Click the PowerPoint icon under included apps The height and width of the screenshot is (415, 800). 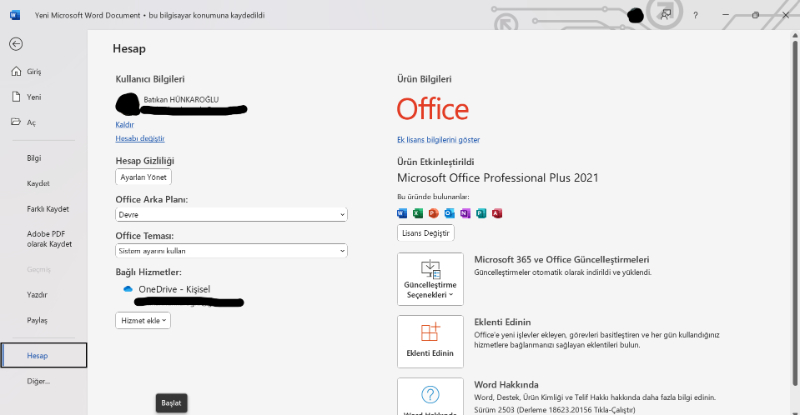click(434, 213)
